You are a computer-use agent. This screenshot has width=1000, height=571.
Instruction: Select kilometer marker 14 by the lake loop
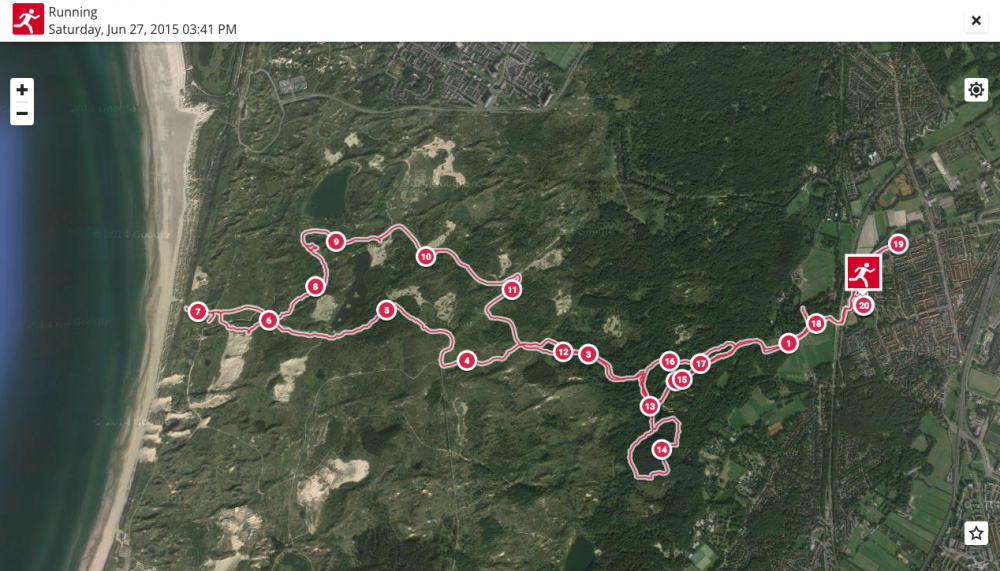coord(662,449)
